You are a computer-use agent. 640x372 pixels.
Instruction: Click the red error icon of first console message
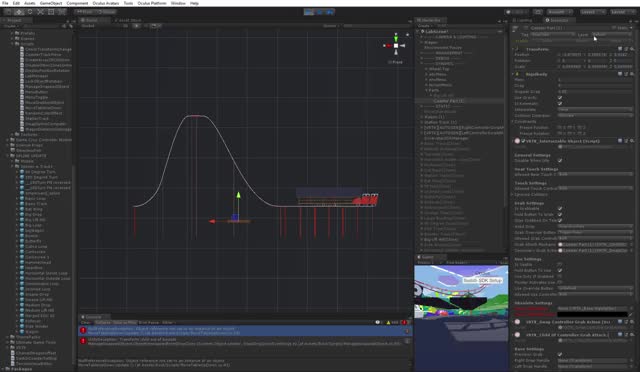83,330
